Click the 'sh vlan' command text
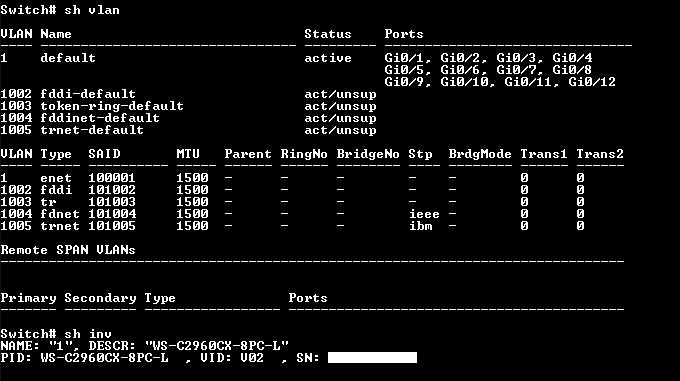 pyautogui.click(x=92, y=10)
